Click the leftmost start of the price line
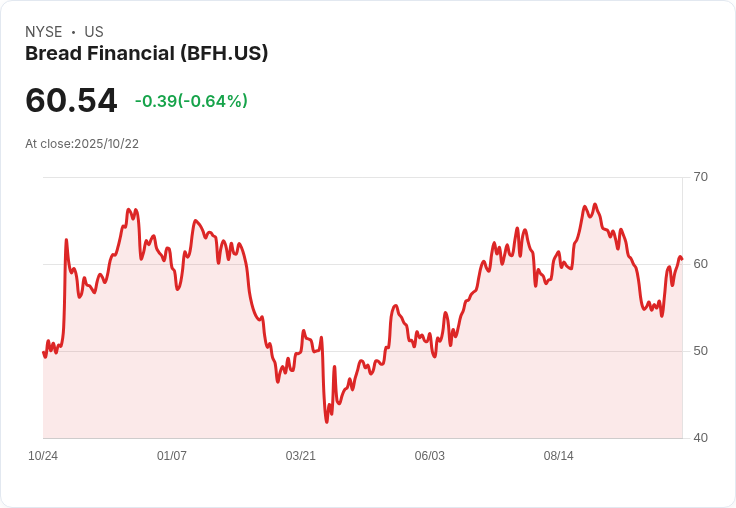This screenshot has height=508, width=736. (x=43, y=352)
